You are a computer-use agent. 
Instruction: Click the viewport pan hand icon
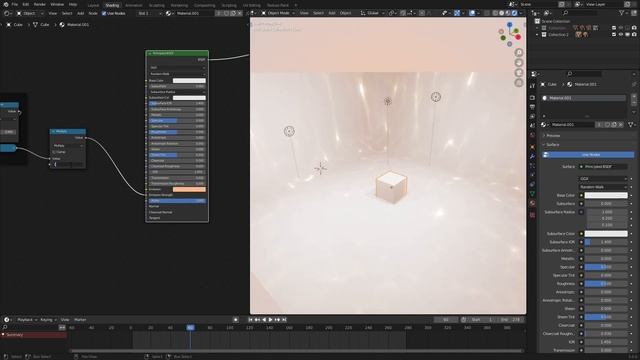pos(519,62)
